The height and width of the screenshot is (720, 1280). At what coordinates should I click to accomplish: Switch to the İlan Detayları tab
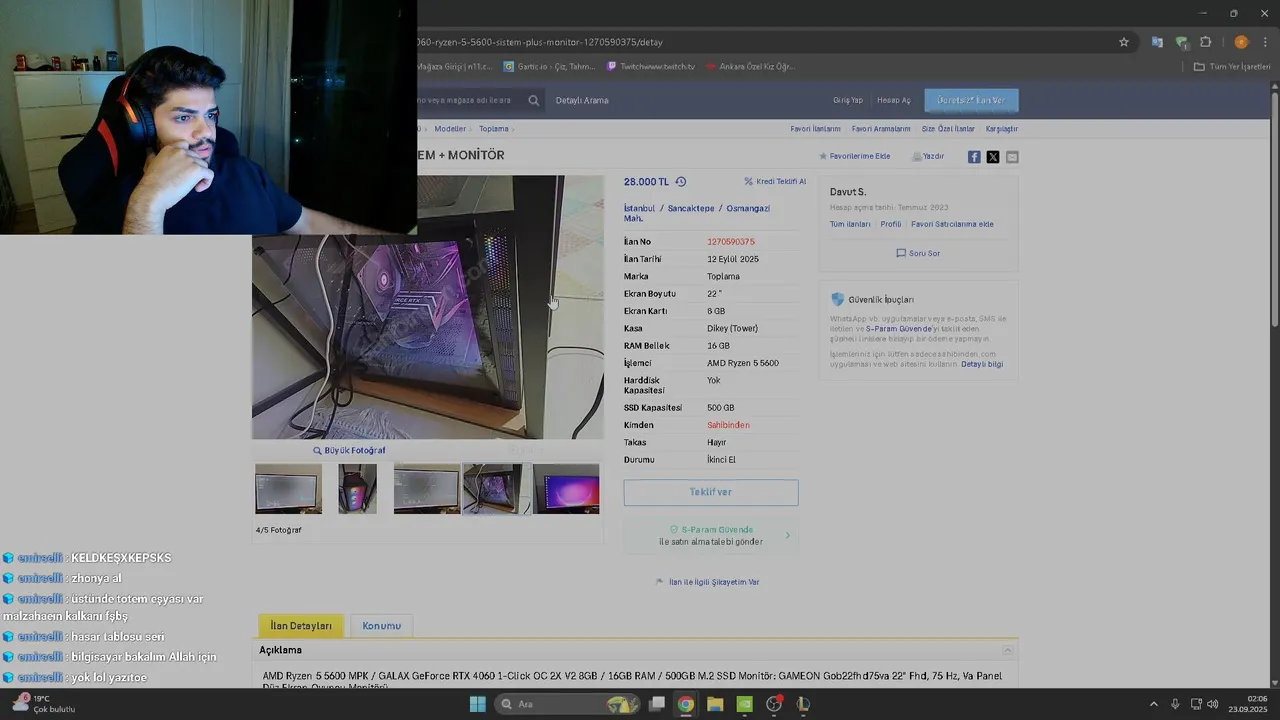[301, 626]
